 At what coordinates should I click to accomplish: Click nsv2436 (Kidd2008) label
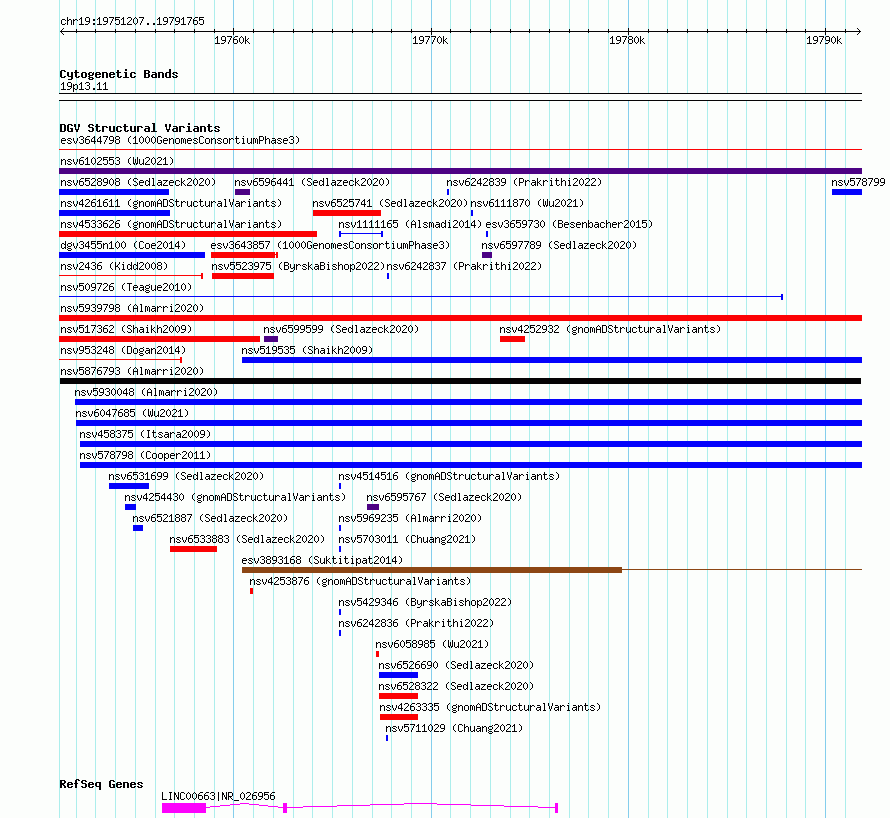coord(114,266)
